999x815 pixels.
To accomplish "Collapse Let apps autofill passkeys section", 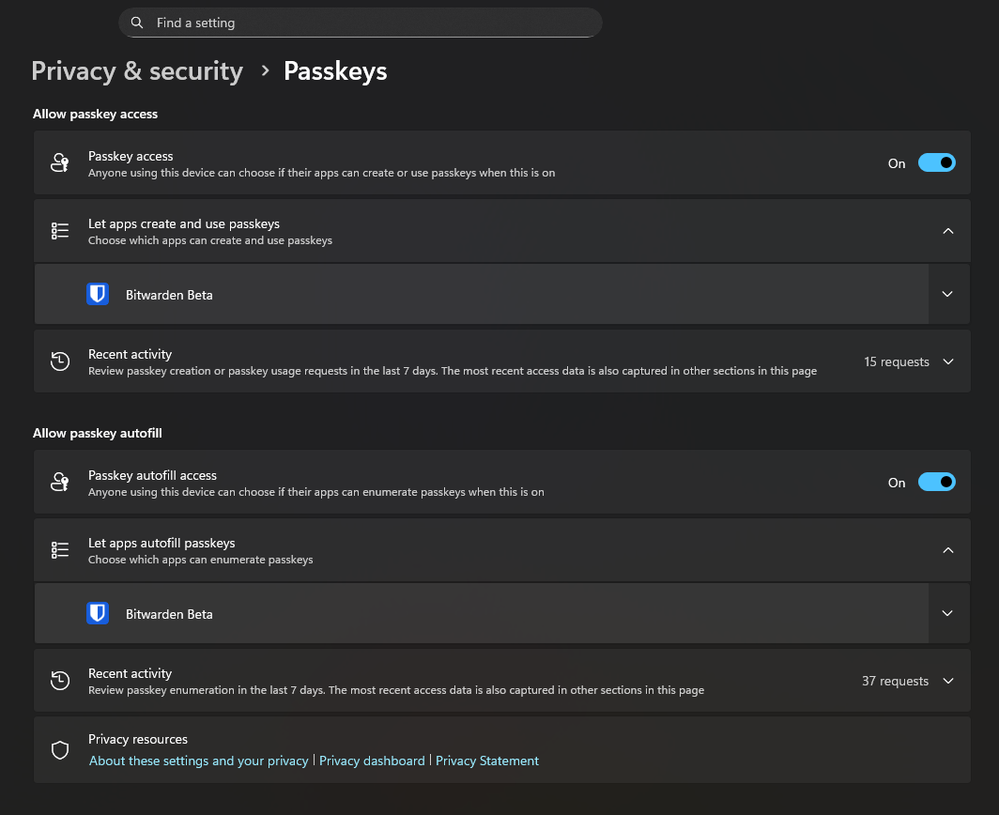I will point(948,550).
